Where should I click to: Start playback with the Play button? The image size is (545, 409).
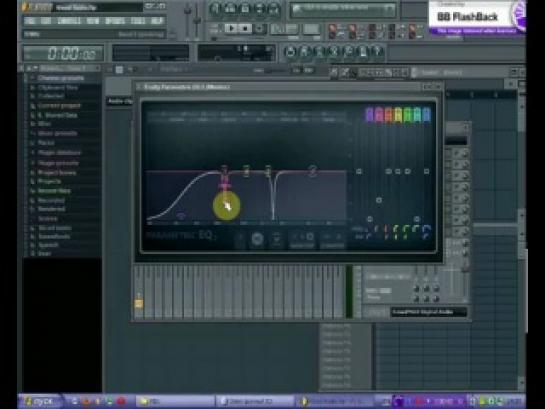tap(231, 28)
